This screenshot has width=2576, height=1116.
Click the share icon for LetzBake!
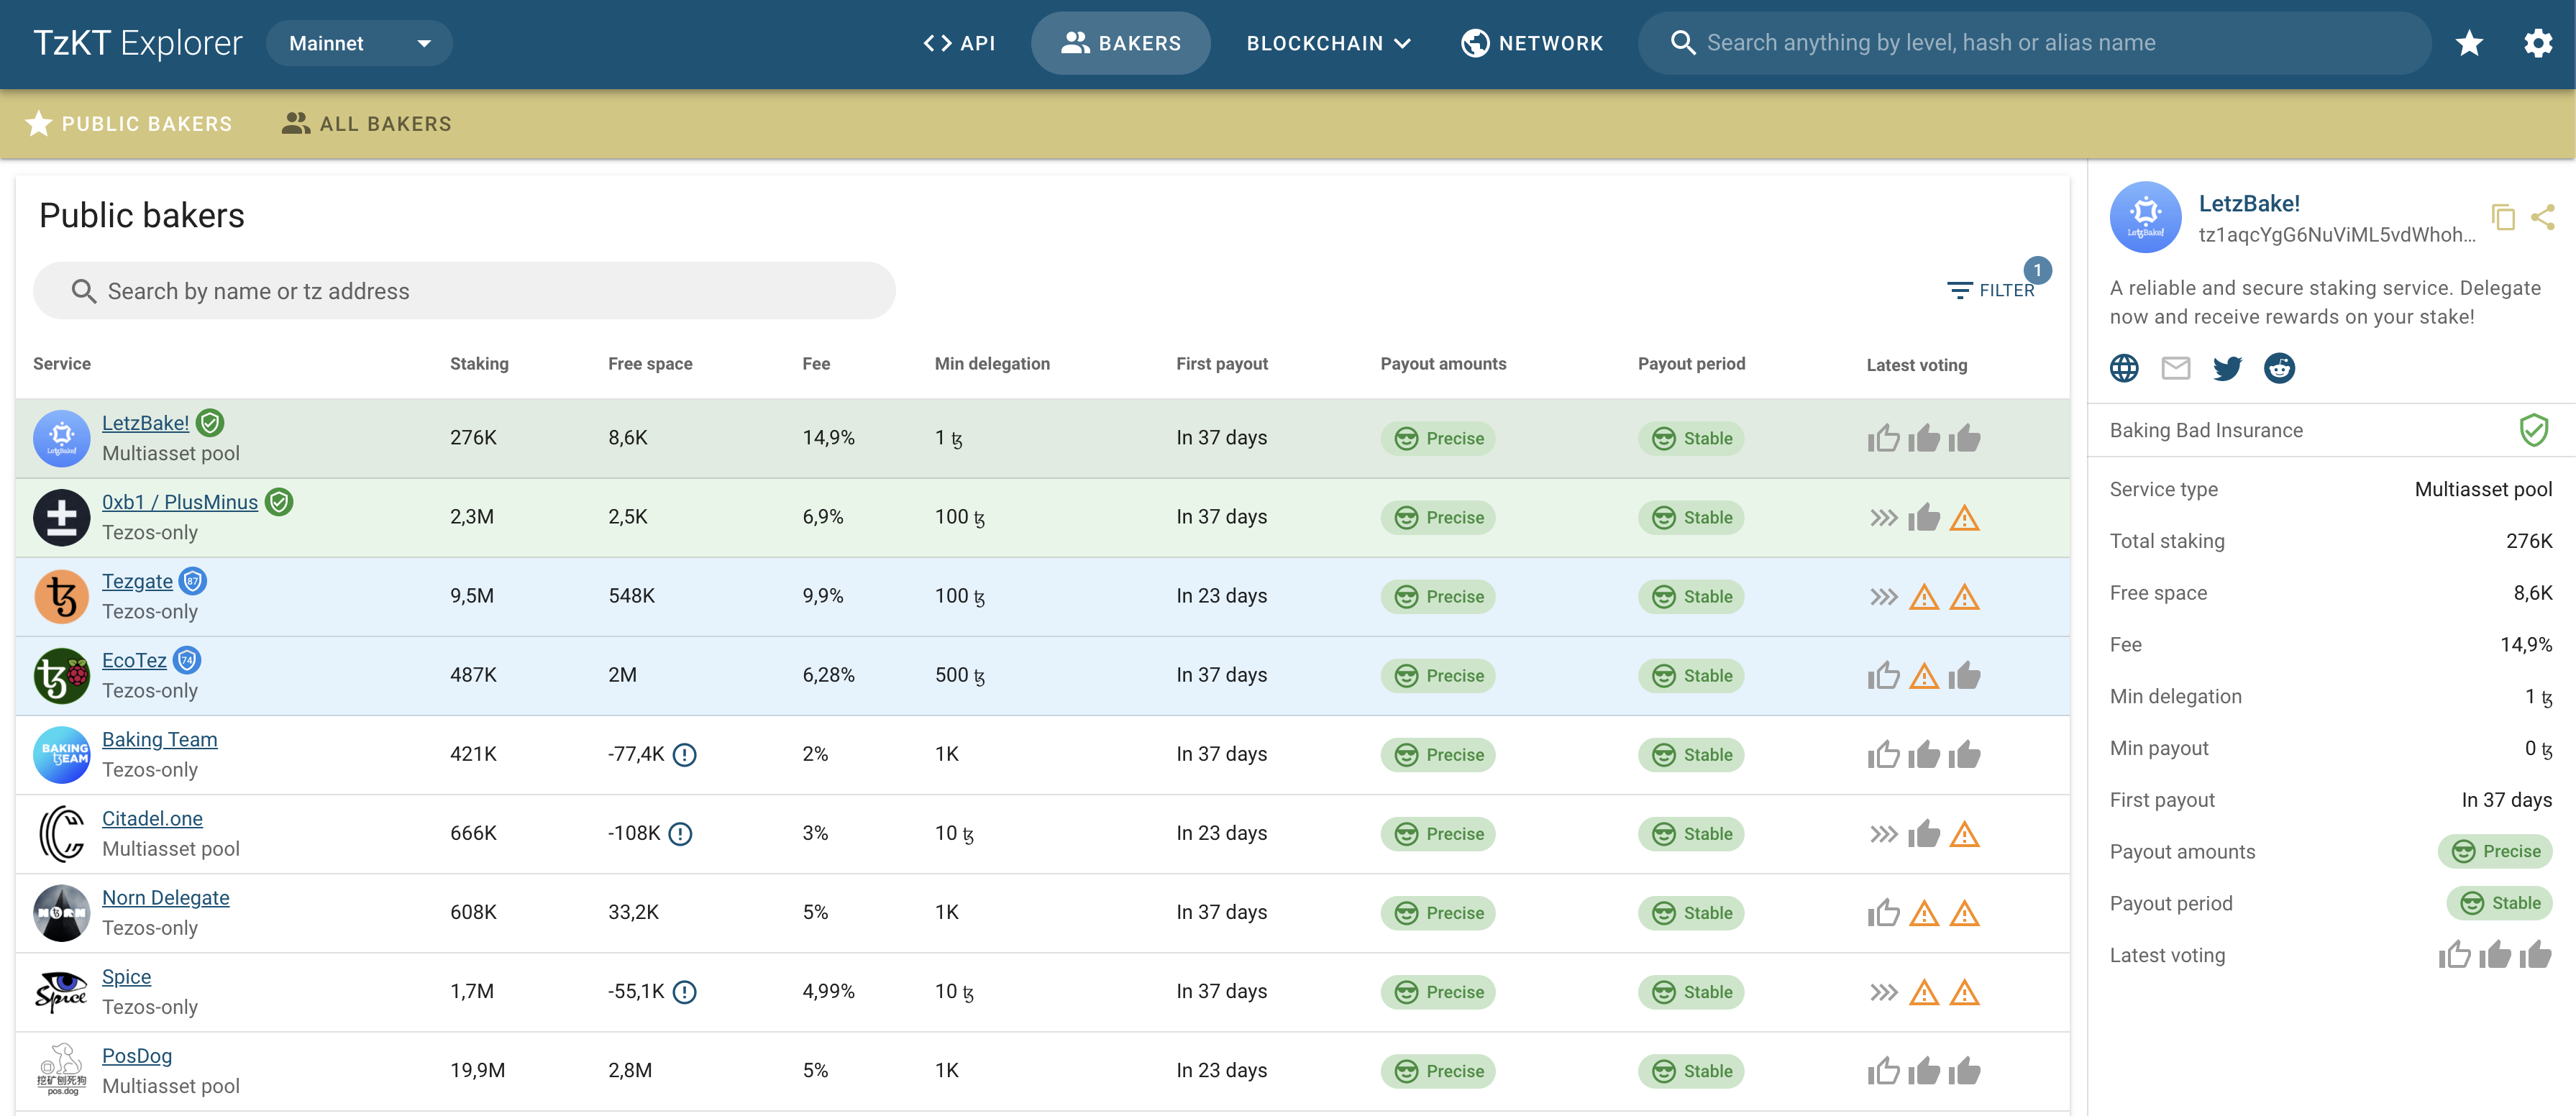(x=2543, y=217)
